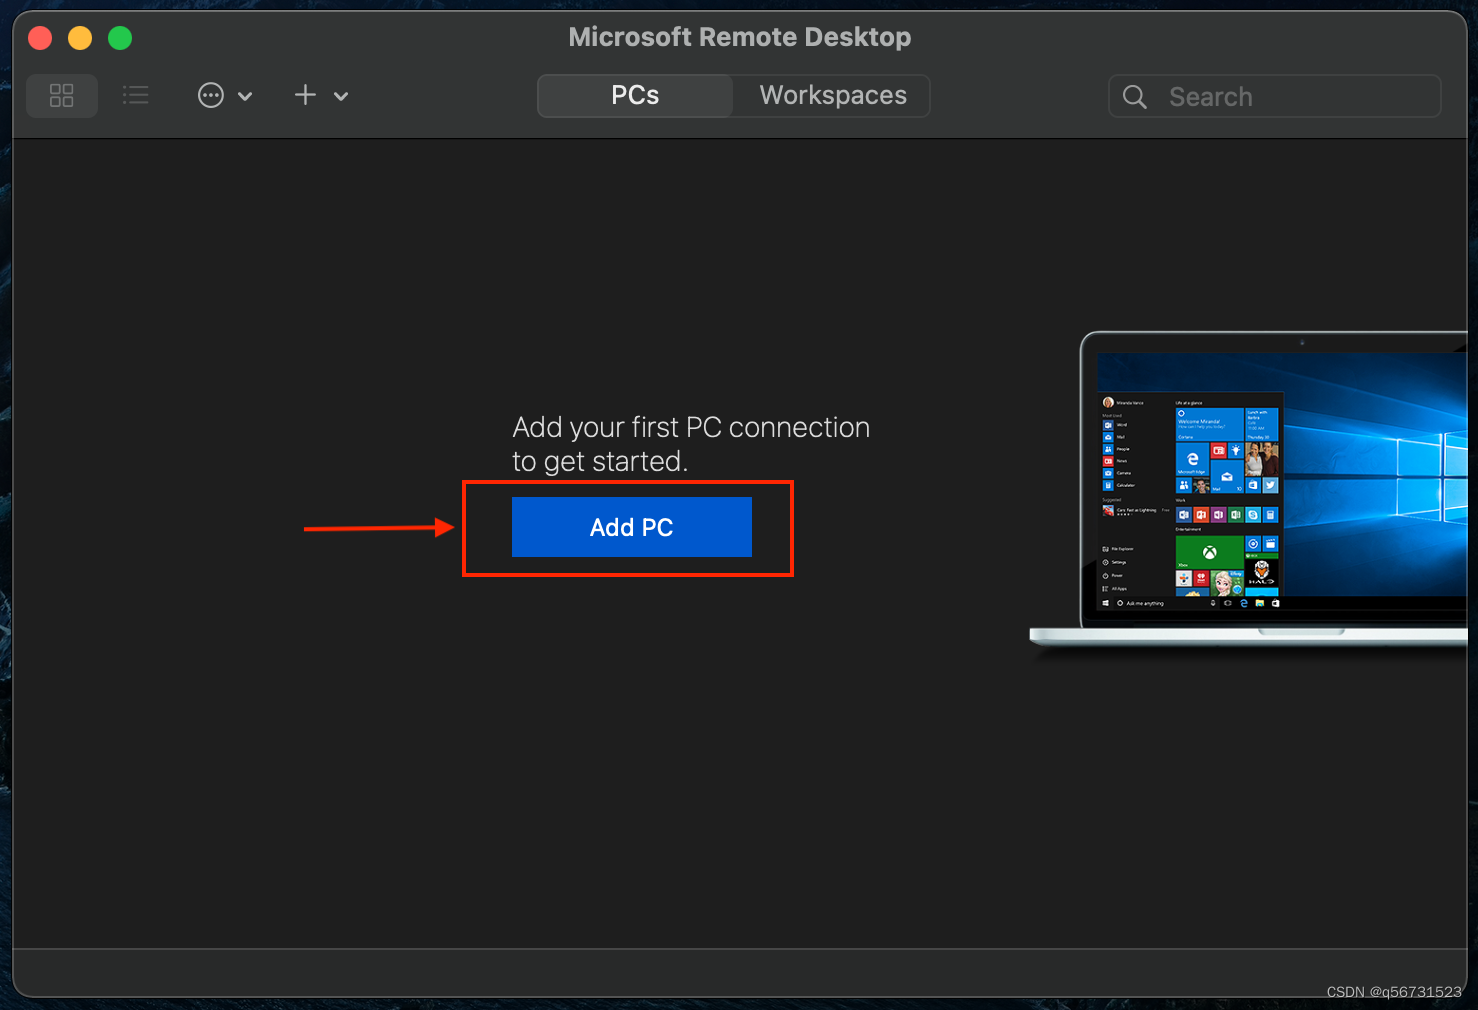Minimize the window with yellow button

[x=80, y=38]
